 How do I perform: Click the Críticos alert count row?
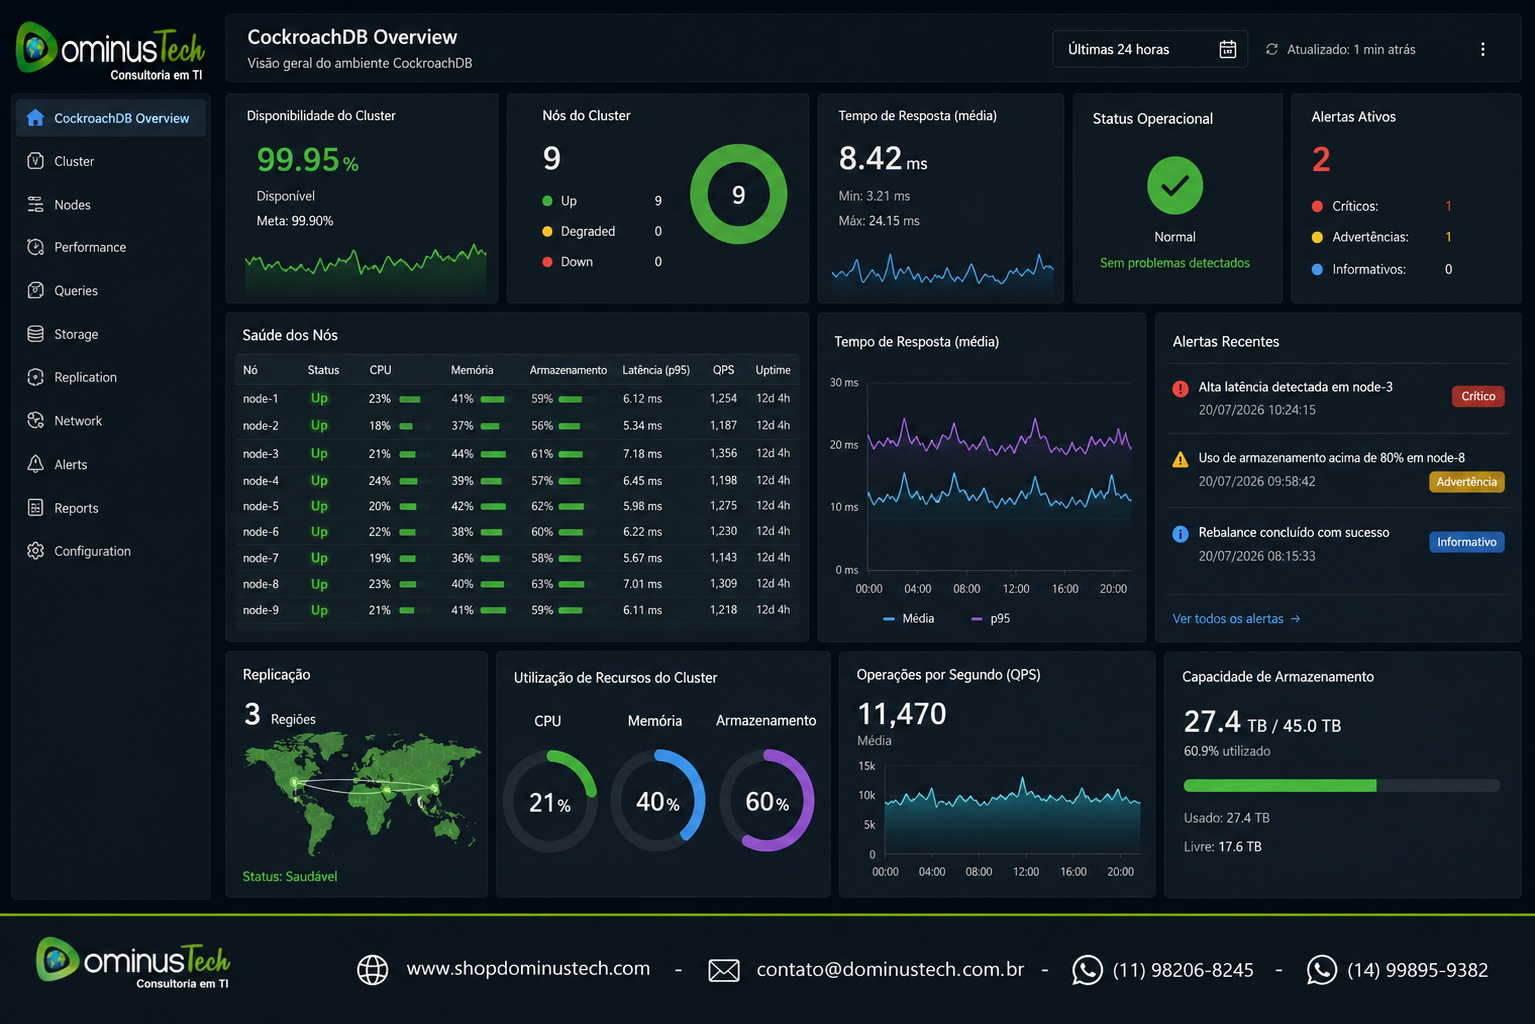coord(1382,206)
